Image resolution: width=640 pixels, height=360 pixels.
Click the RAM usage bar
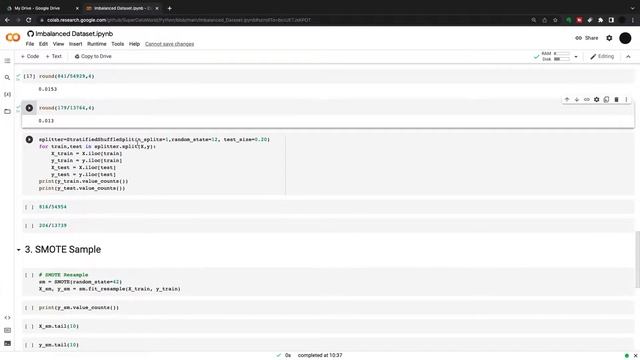tap(561, 53)
